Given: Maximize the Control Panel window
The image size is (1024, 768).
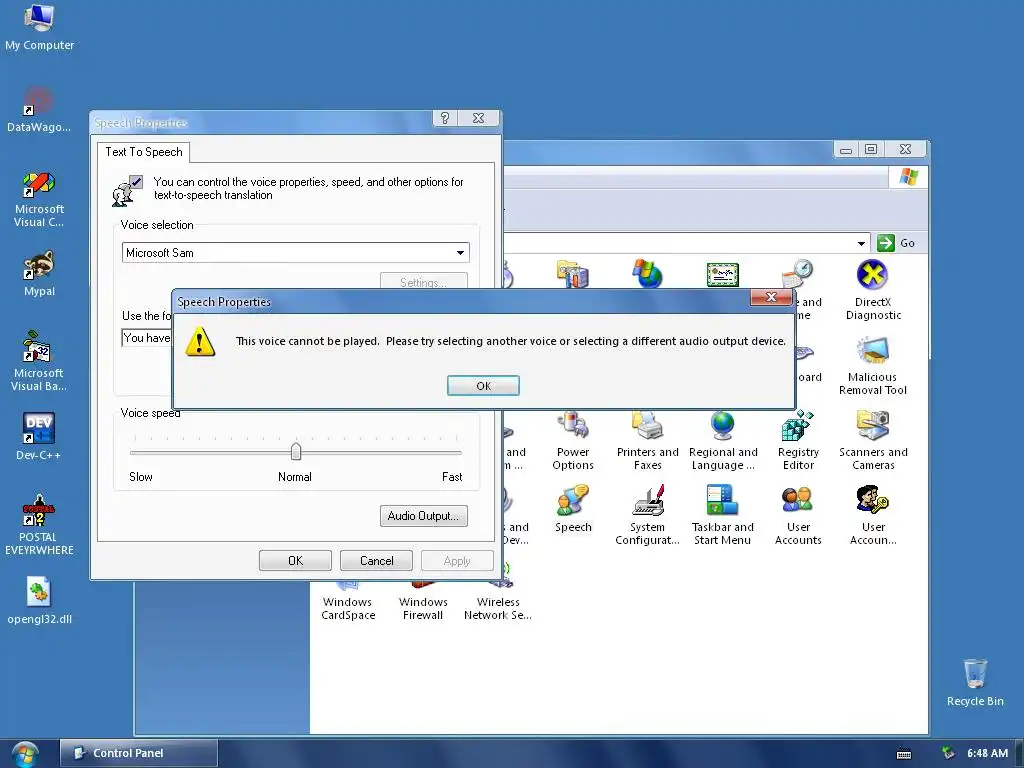Looking at the screenshot, I should [871, 150].
